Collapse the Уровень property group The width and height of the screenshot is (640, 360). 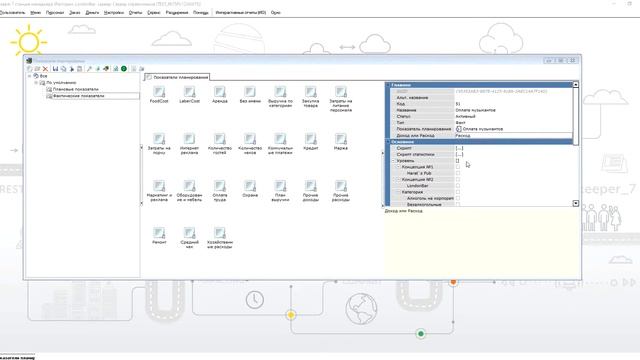[394, 161]
